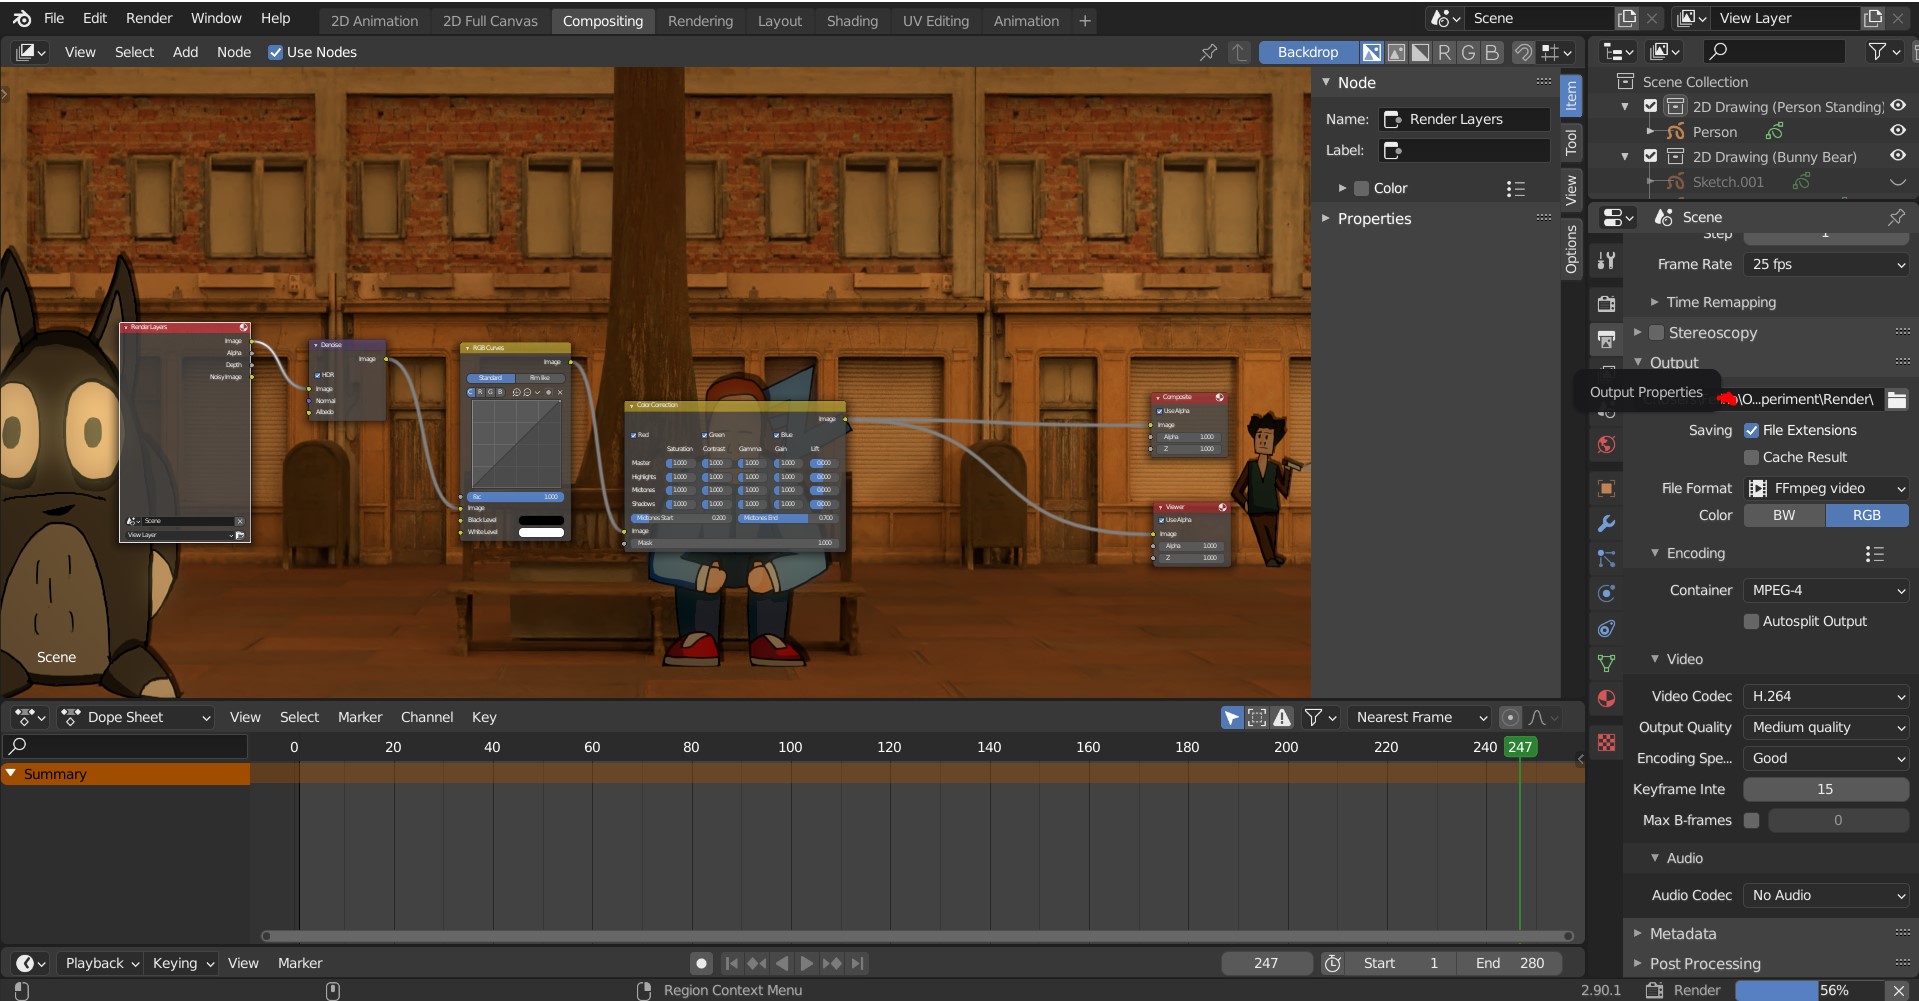1919x1001 pixels.
Task: Open the Physics properties tab
Action: point(1606,593)
